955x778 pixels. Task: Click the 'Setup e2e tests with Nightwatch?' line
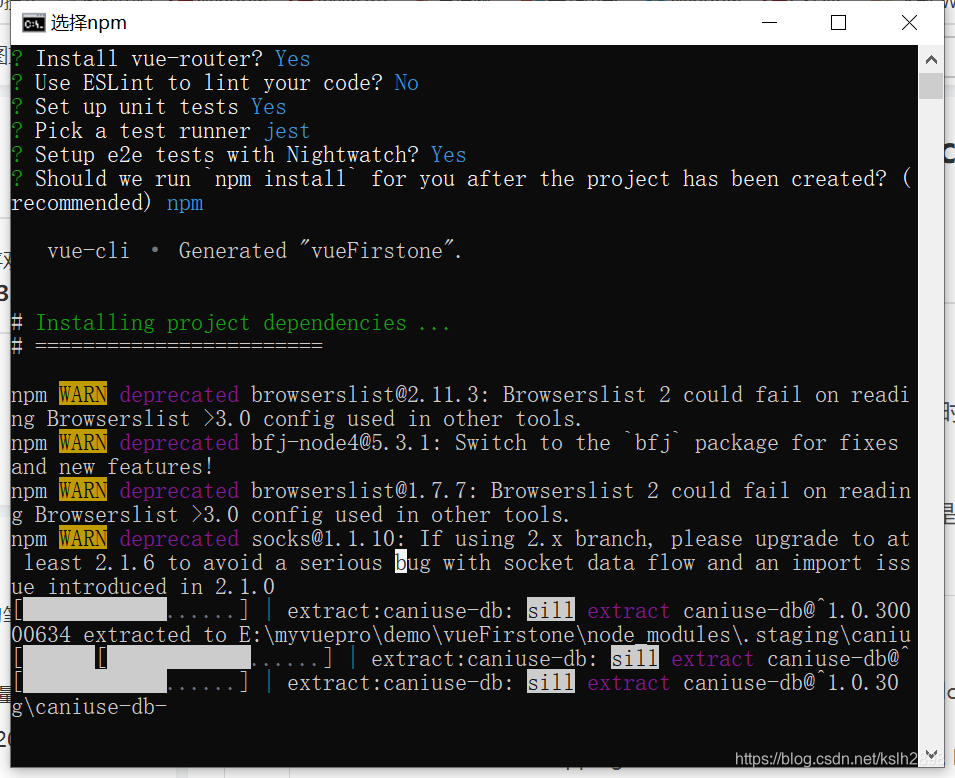click(239, 155)
